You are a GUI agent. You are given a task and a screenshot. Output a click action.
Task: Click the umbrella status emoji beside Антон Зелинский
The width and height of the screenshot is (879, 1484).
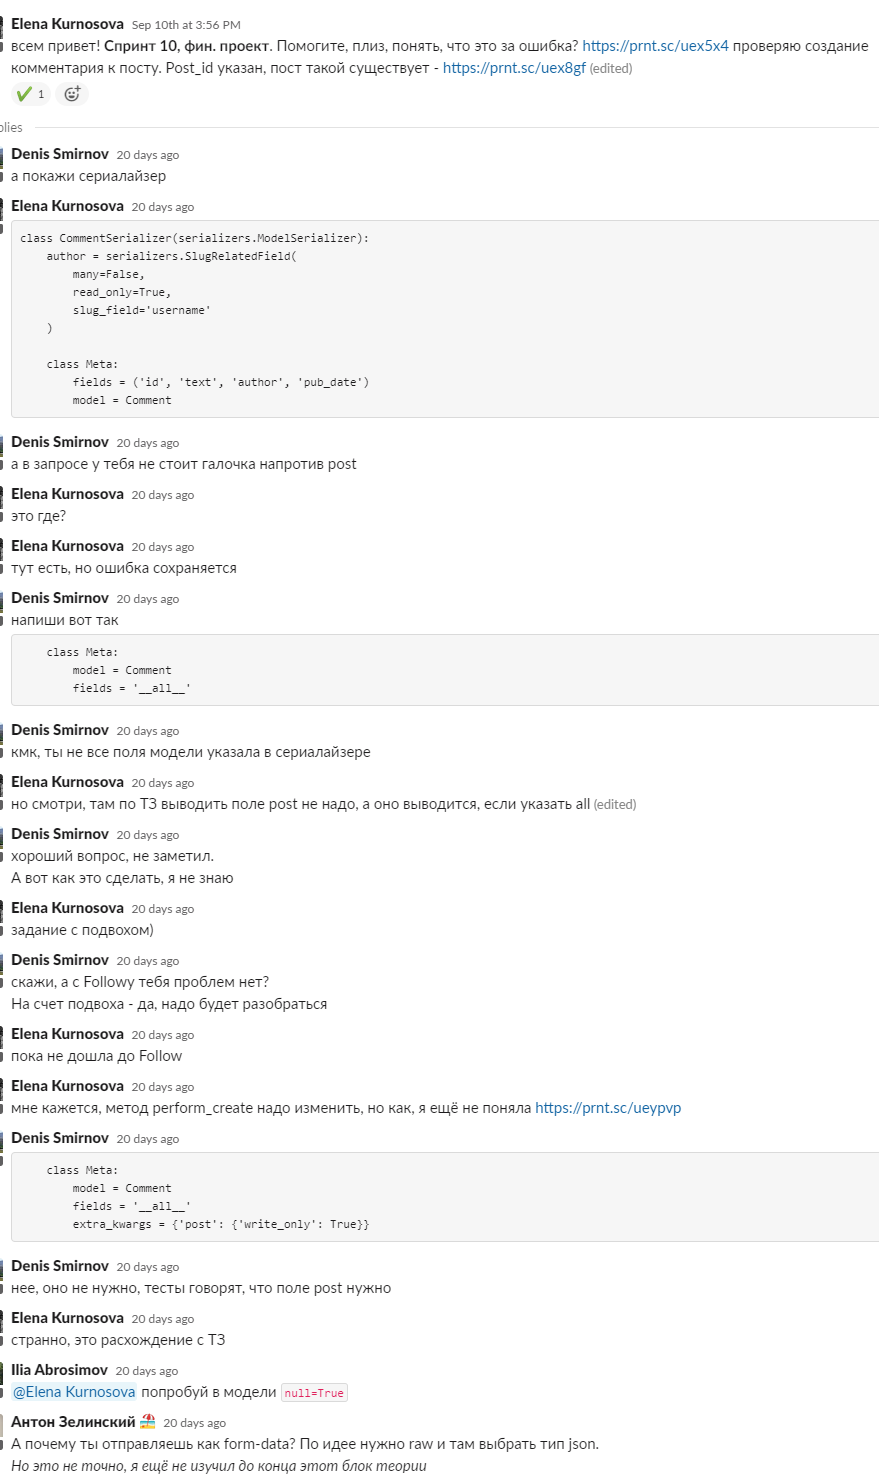pyautogui.click(x=148, y=1421)
